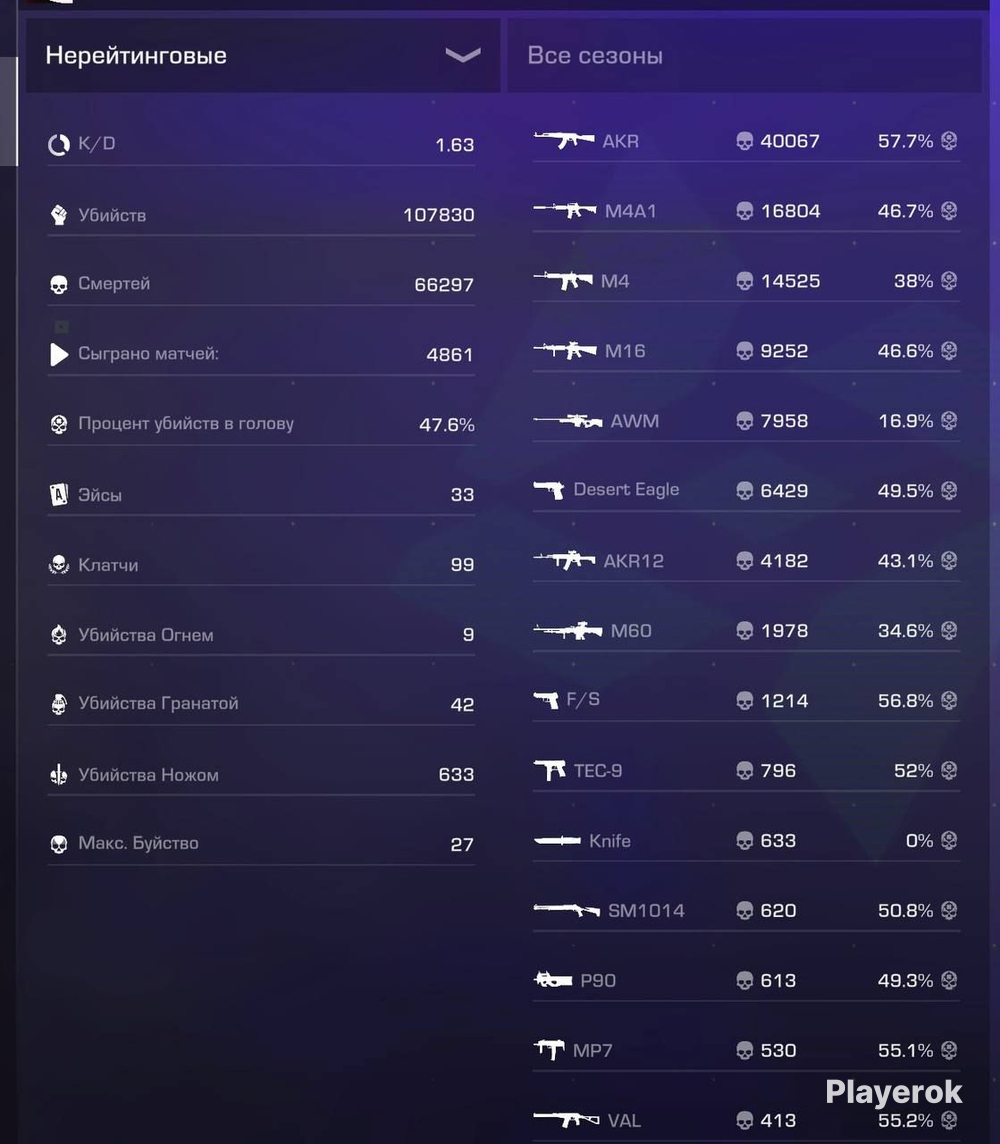Click the TEC-9 pistol icon
Viewport: 1000px width, 1144px height.
pos(550,770)
